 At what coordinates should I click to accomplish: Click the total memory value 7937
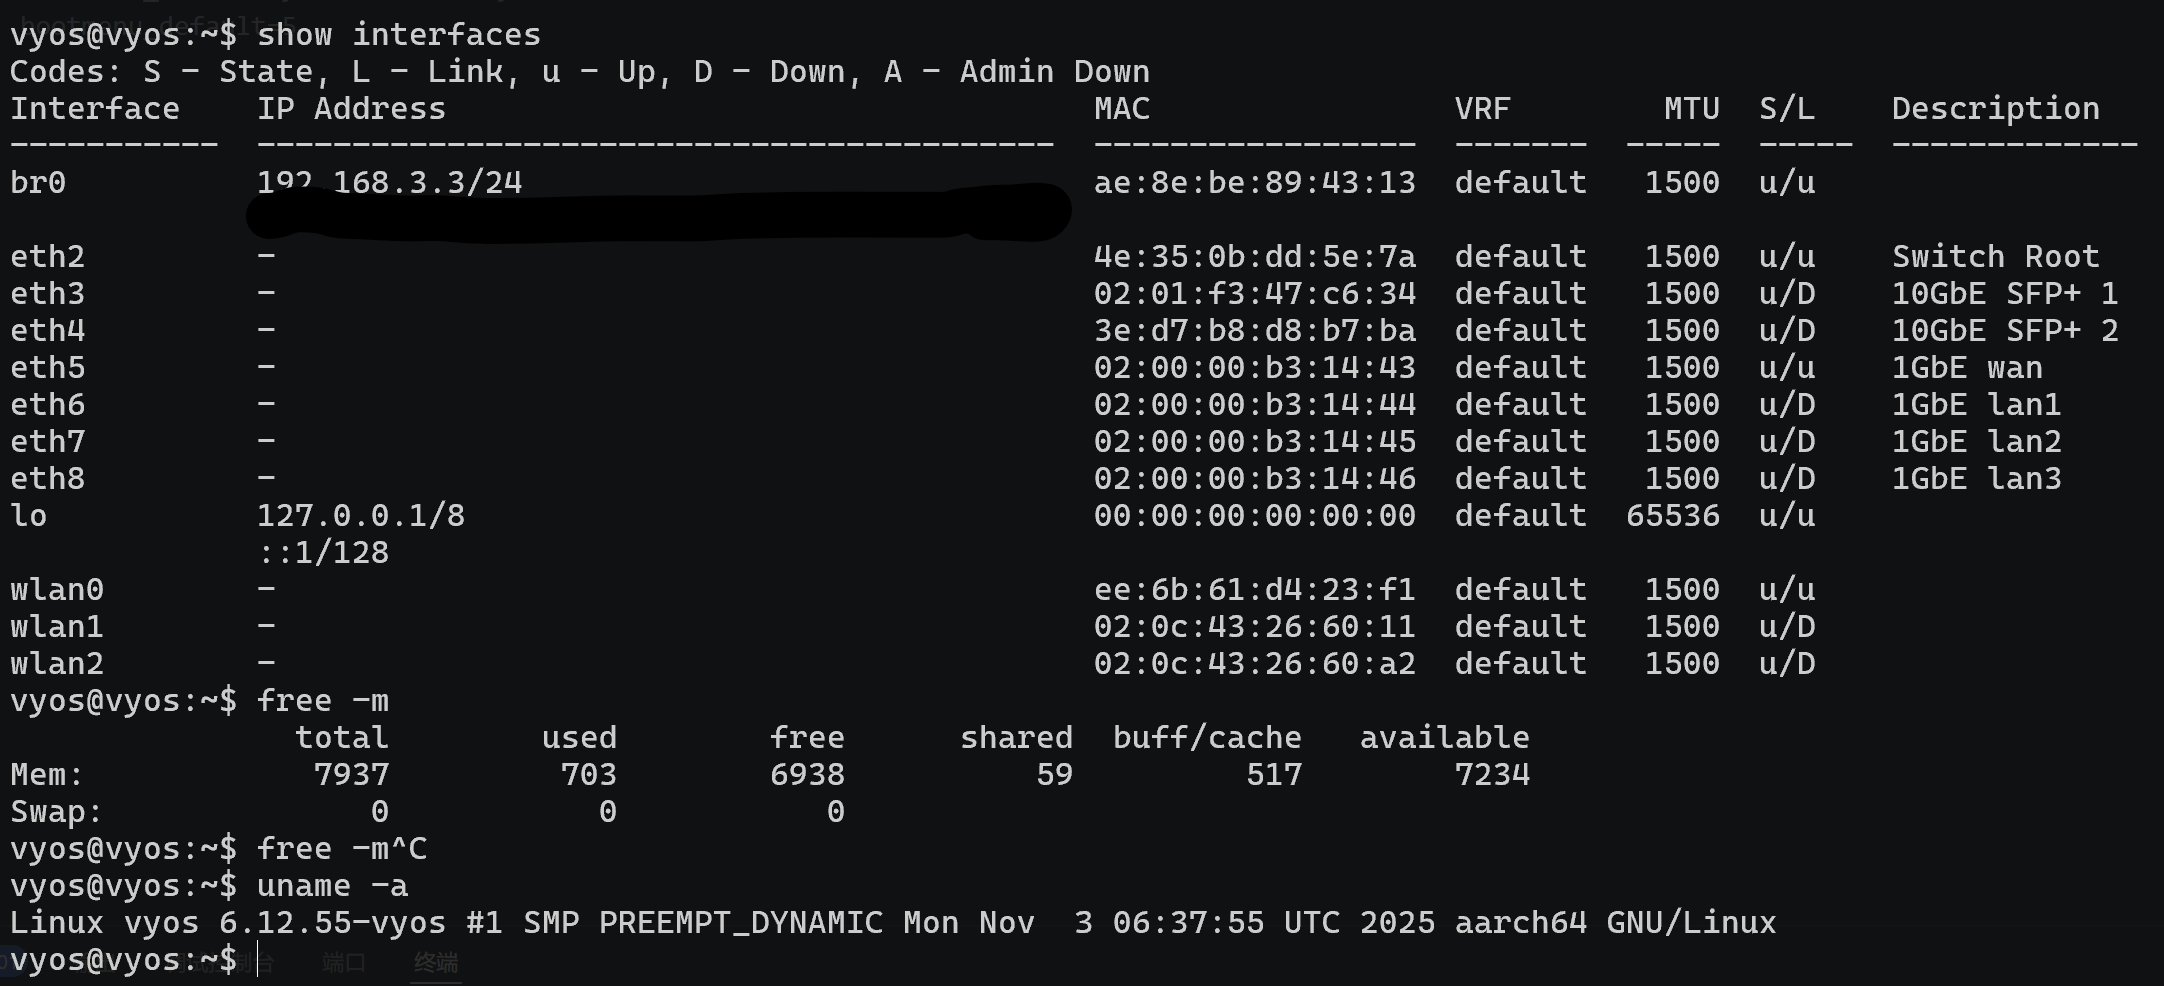click(351, 775)
